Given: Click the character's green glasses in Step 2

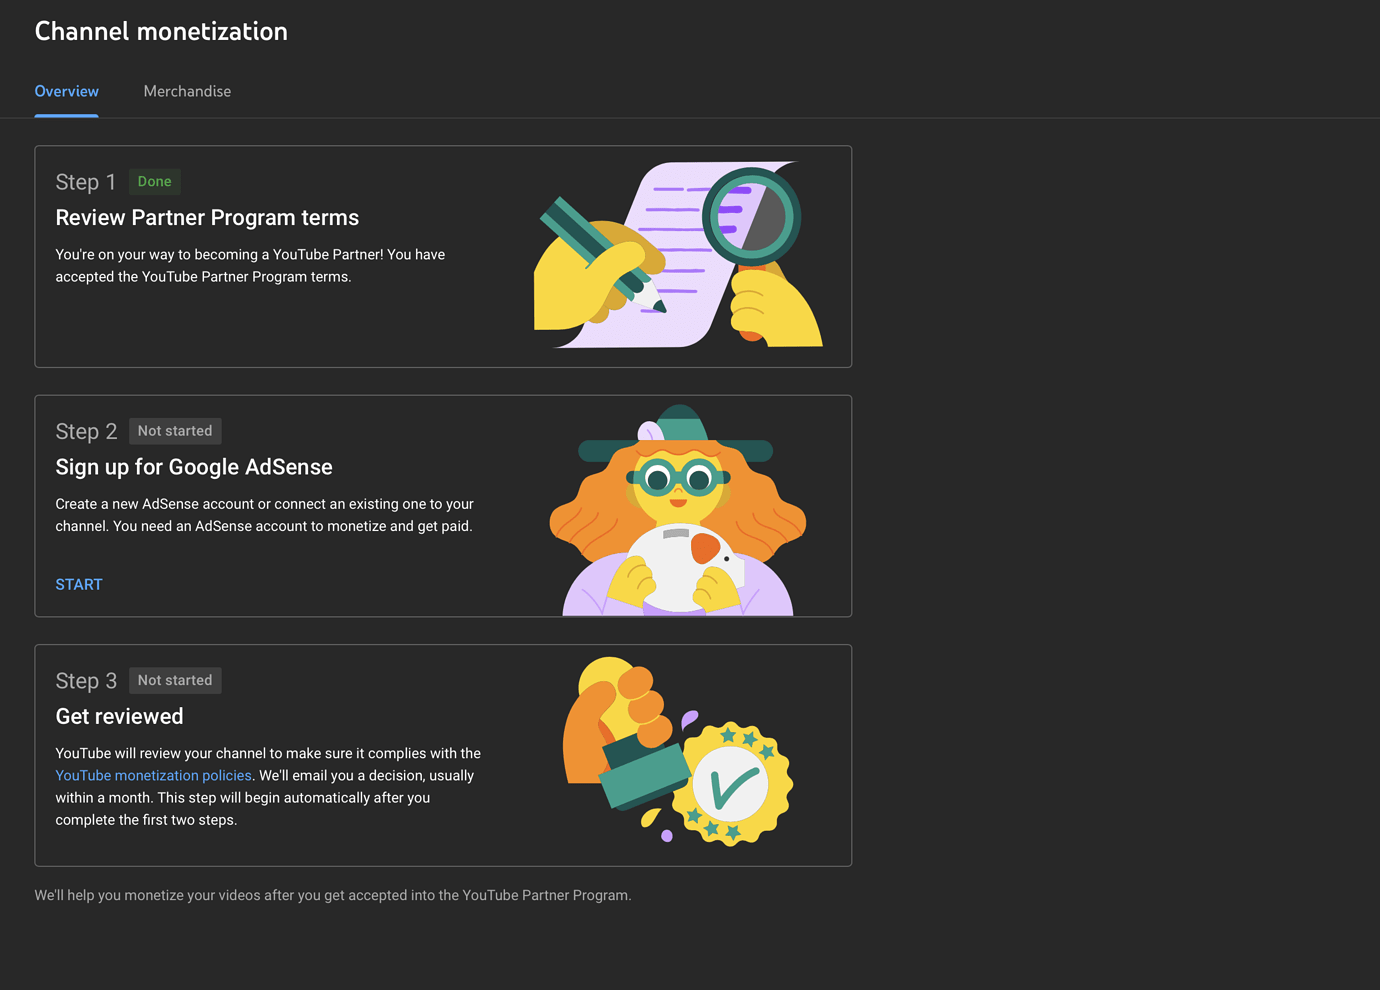Looking at the screenshot, I should [x=678, y=479].
